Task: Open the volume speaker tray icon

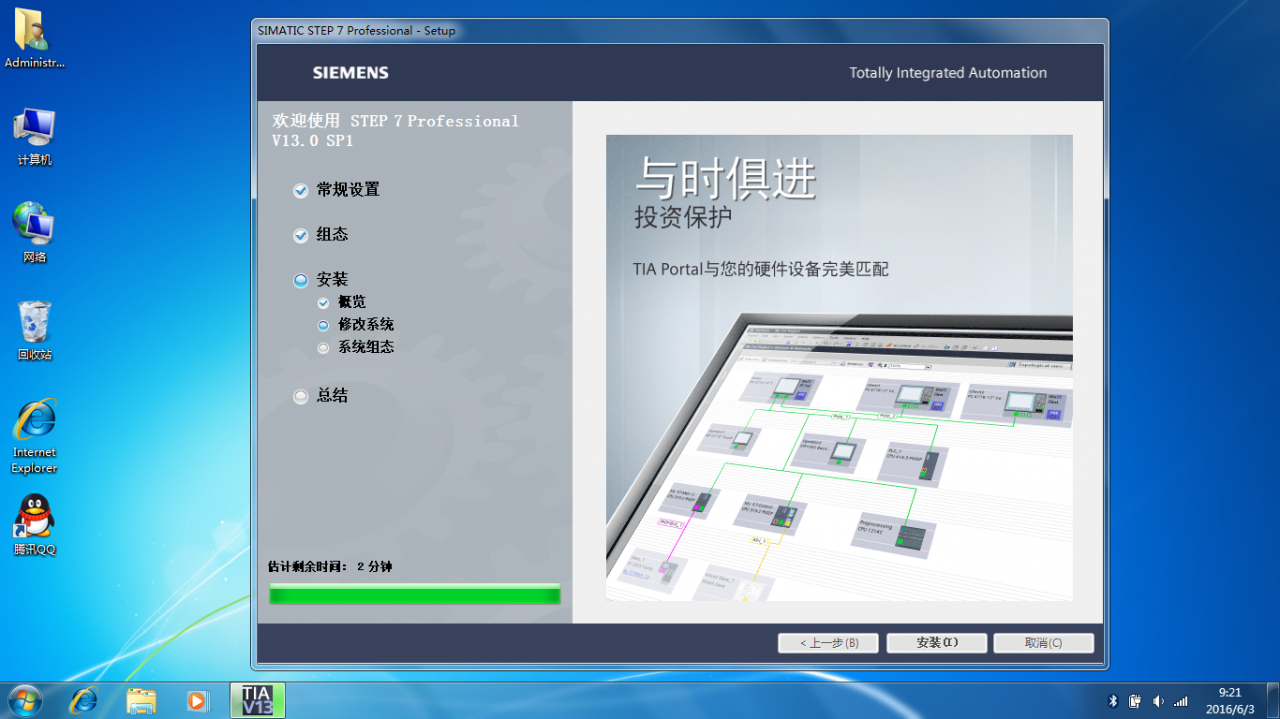Action: click(x=1158, y=701)
